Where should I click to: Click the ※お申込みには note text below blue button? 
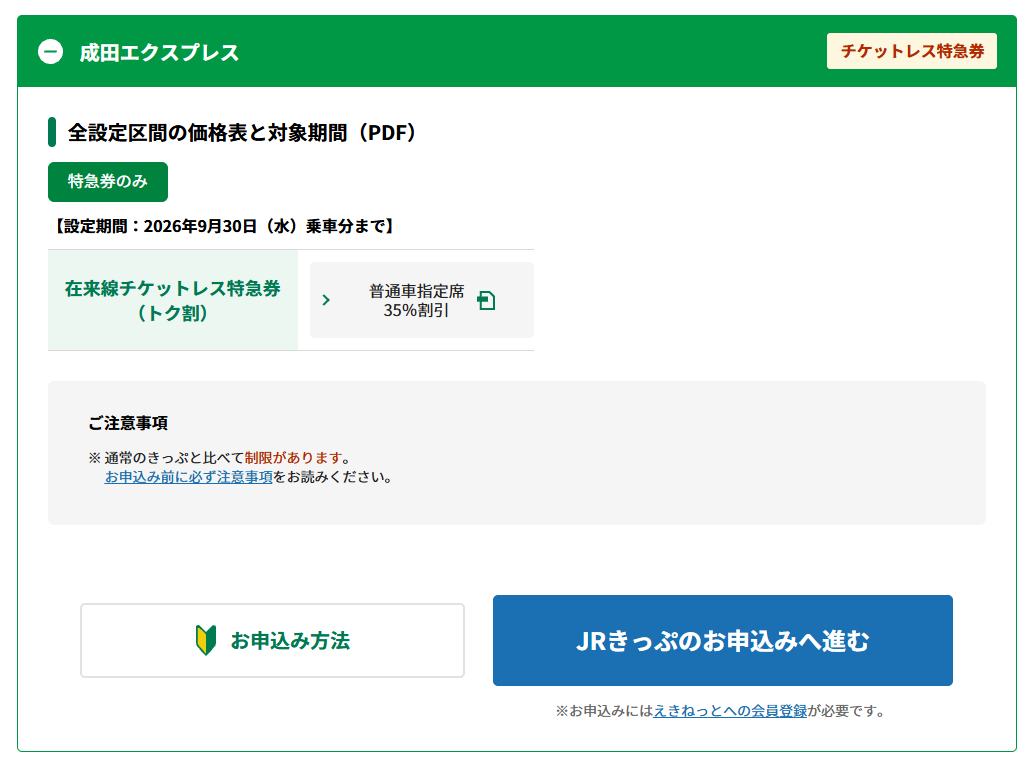[x=721, y=711]
